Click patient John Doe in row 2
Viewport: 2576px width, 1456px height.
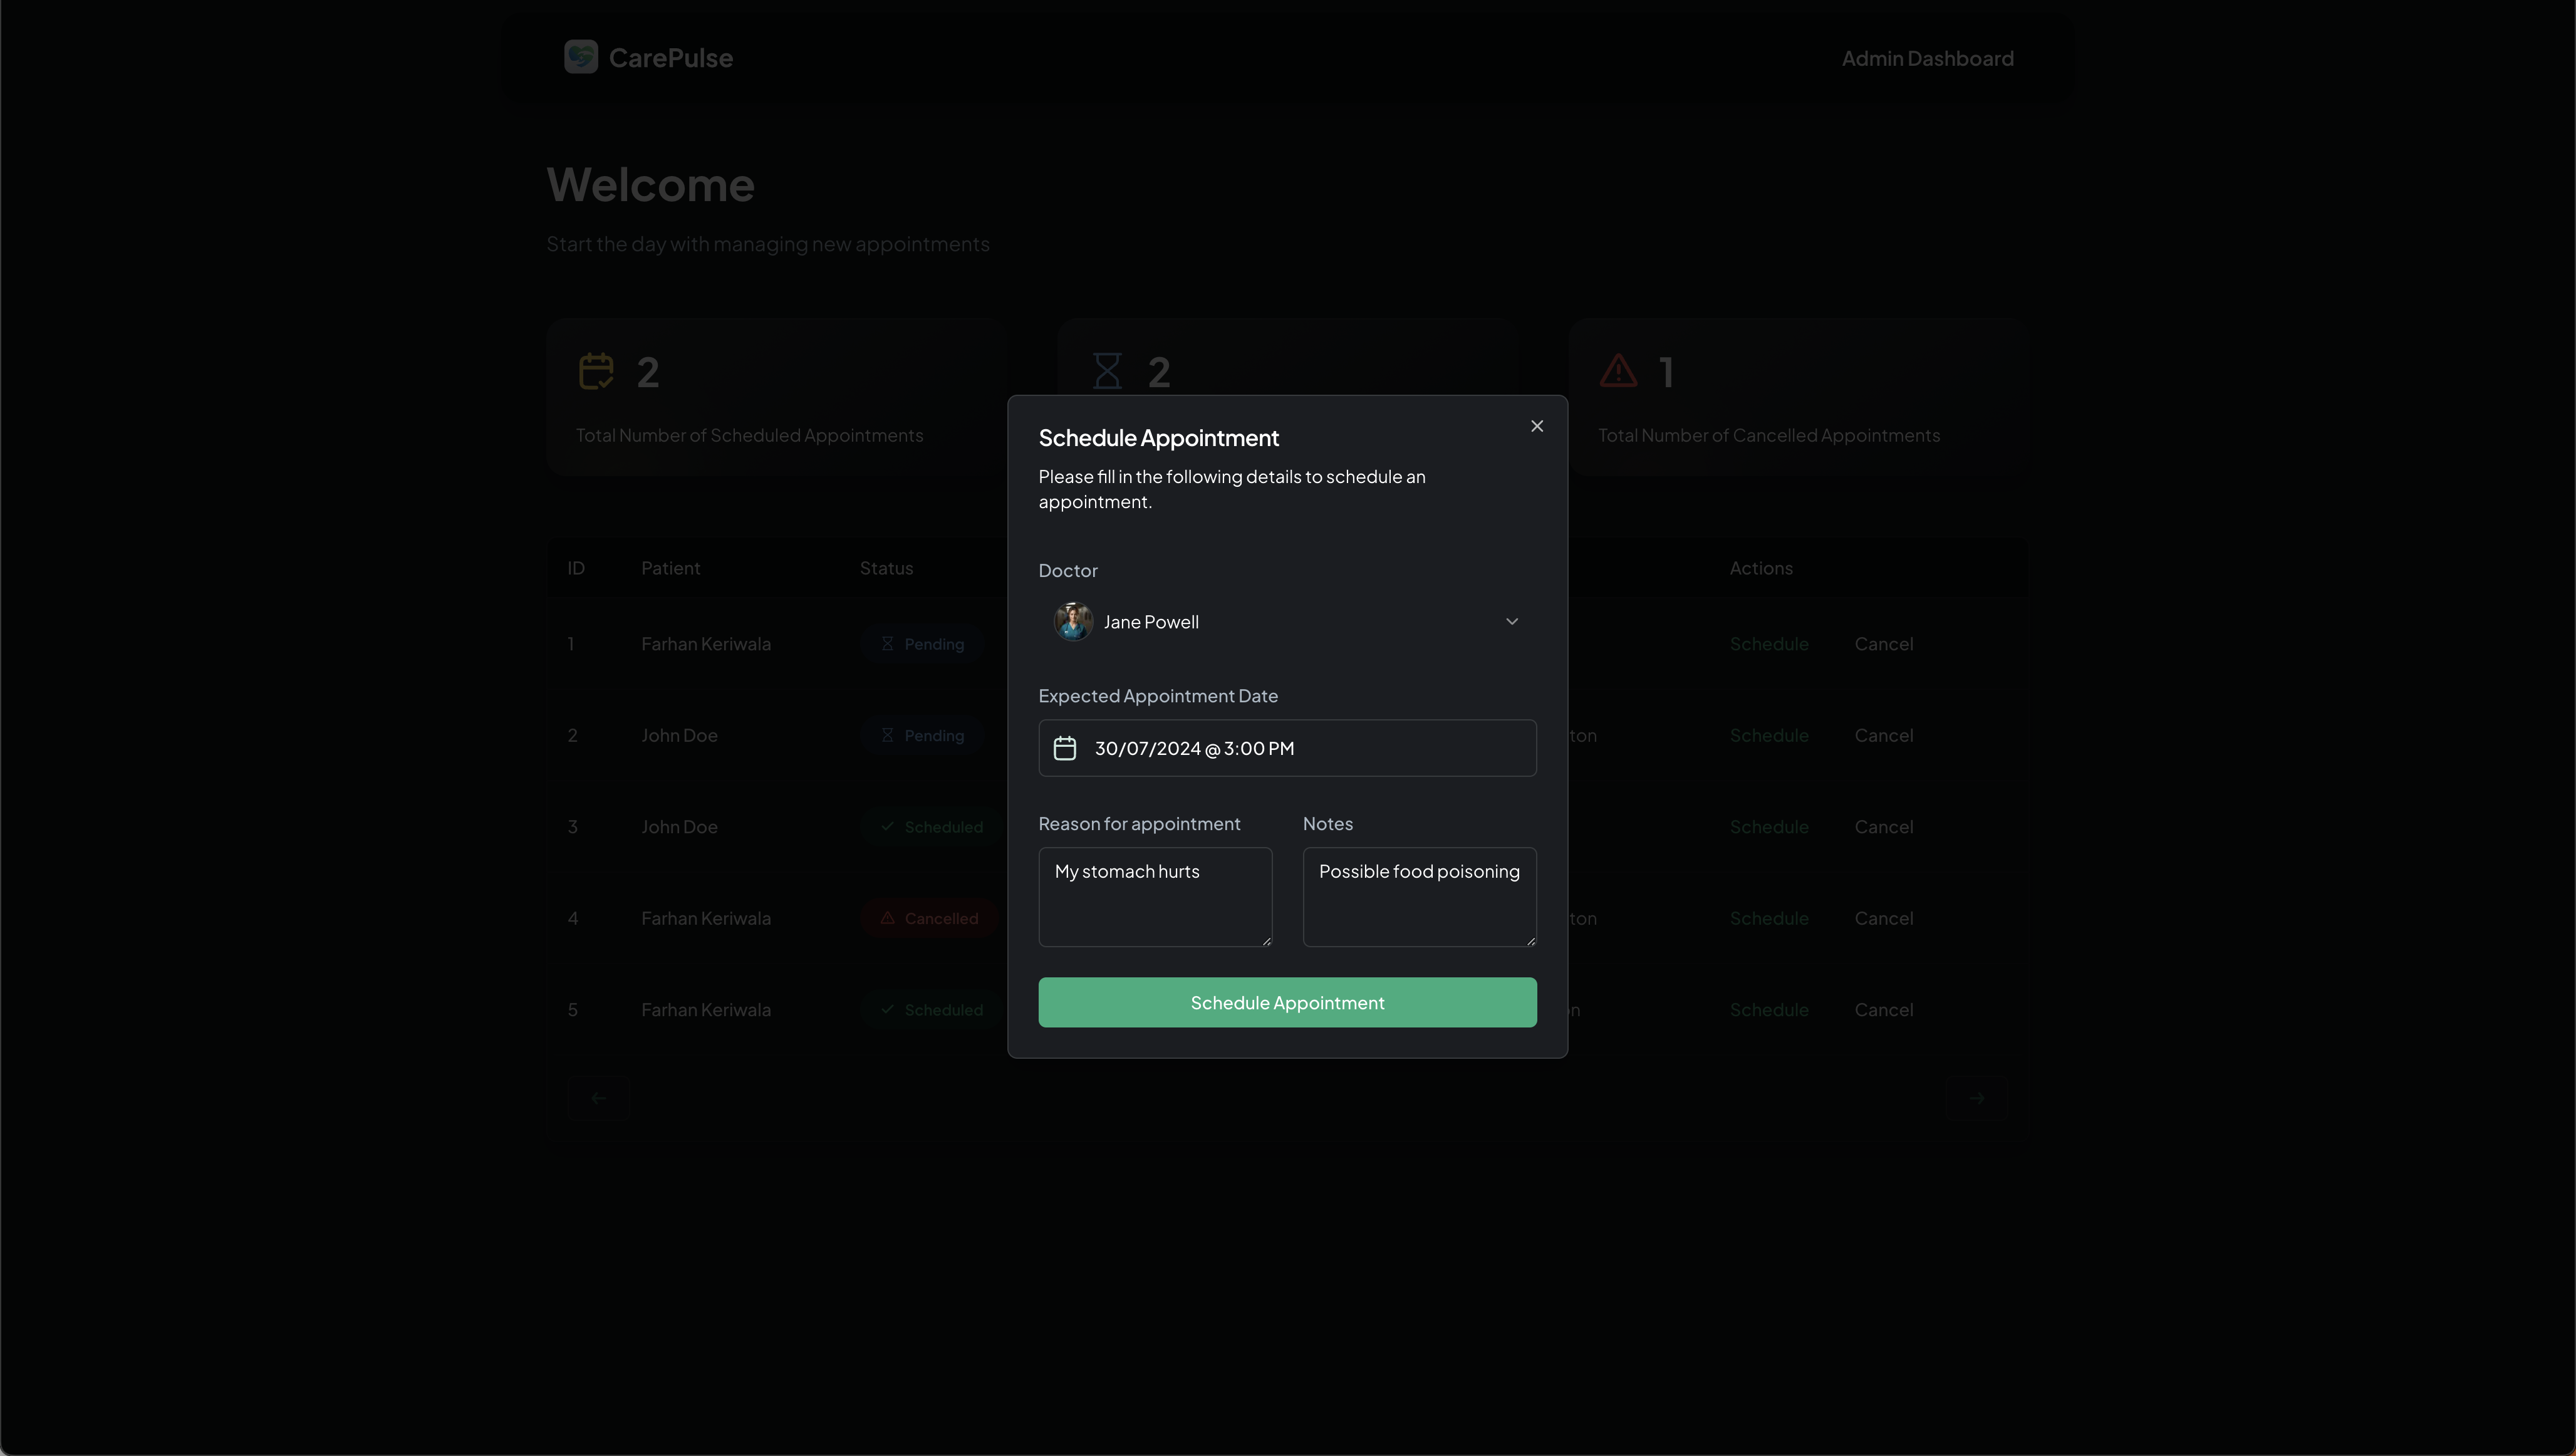679,736
